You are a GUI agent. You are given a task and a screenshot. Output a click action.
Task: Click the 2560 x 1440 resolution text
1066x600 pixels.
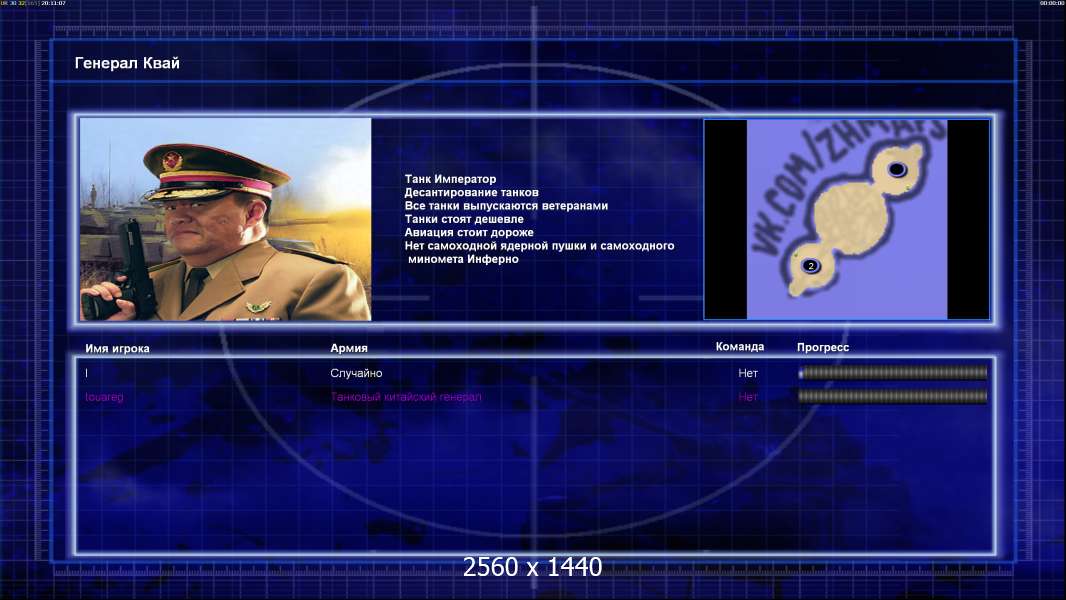532,567
